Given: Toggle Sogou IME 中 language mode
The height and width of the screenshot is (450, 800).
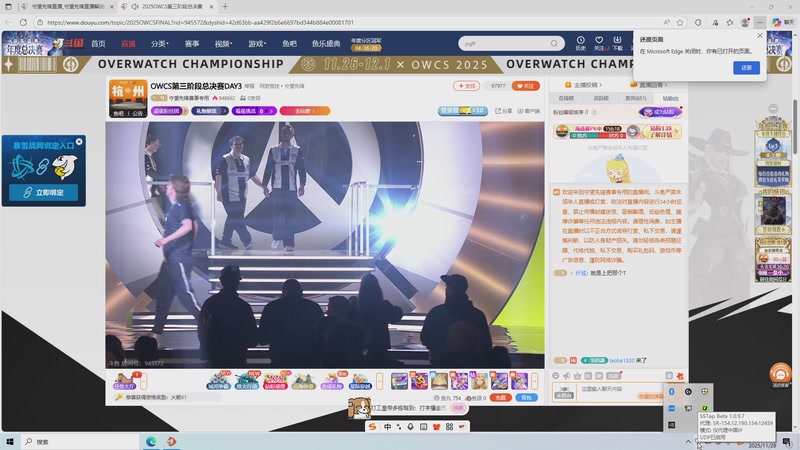Looking at the screenshot, I should click(x=387, y=427).
